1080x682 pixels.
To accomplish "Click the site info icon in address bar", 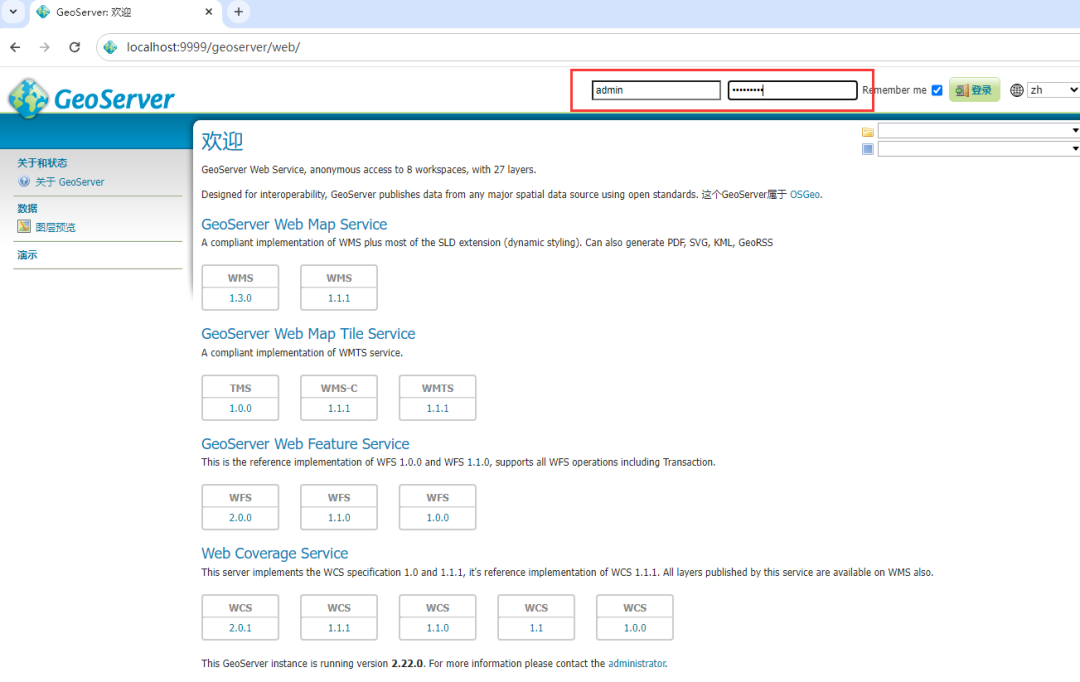I will 110,47.
